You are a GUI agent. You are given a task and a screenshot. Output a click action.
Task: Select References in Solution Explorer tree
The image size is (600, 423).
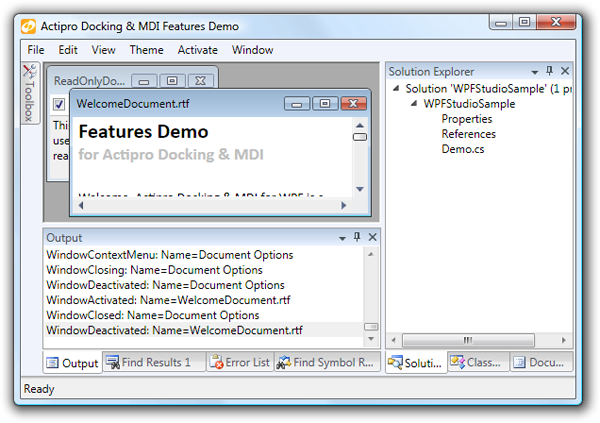coord(469,134)
